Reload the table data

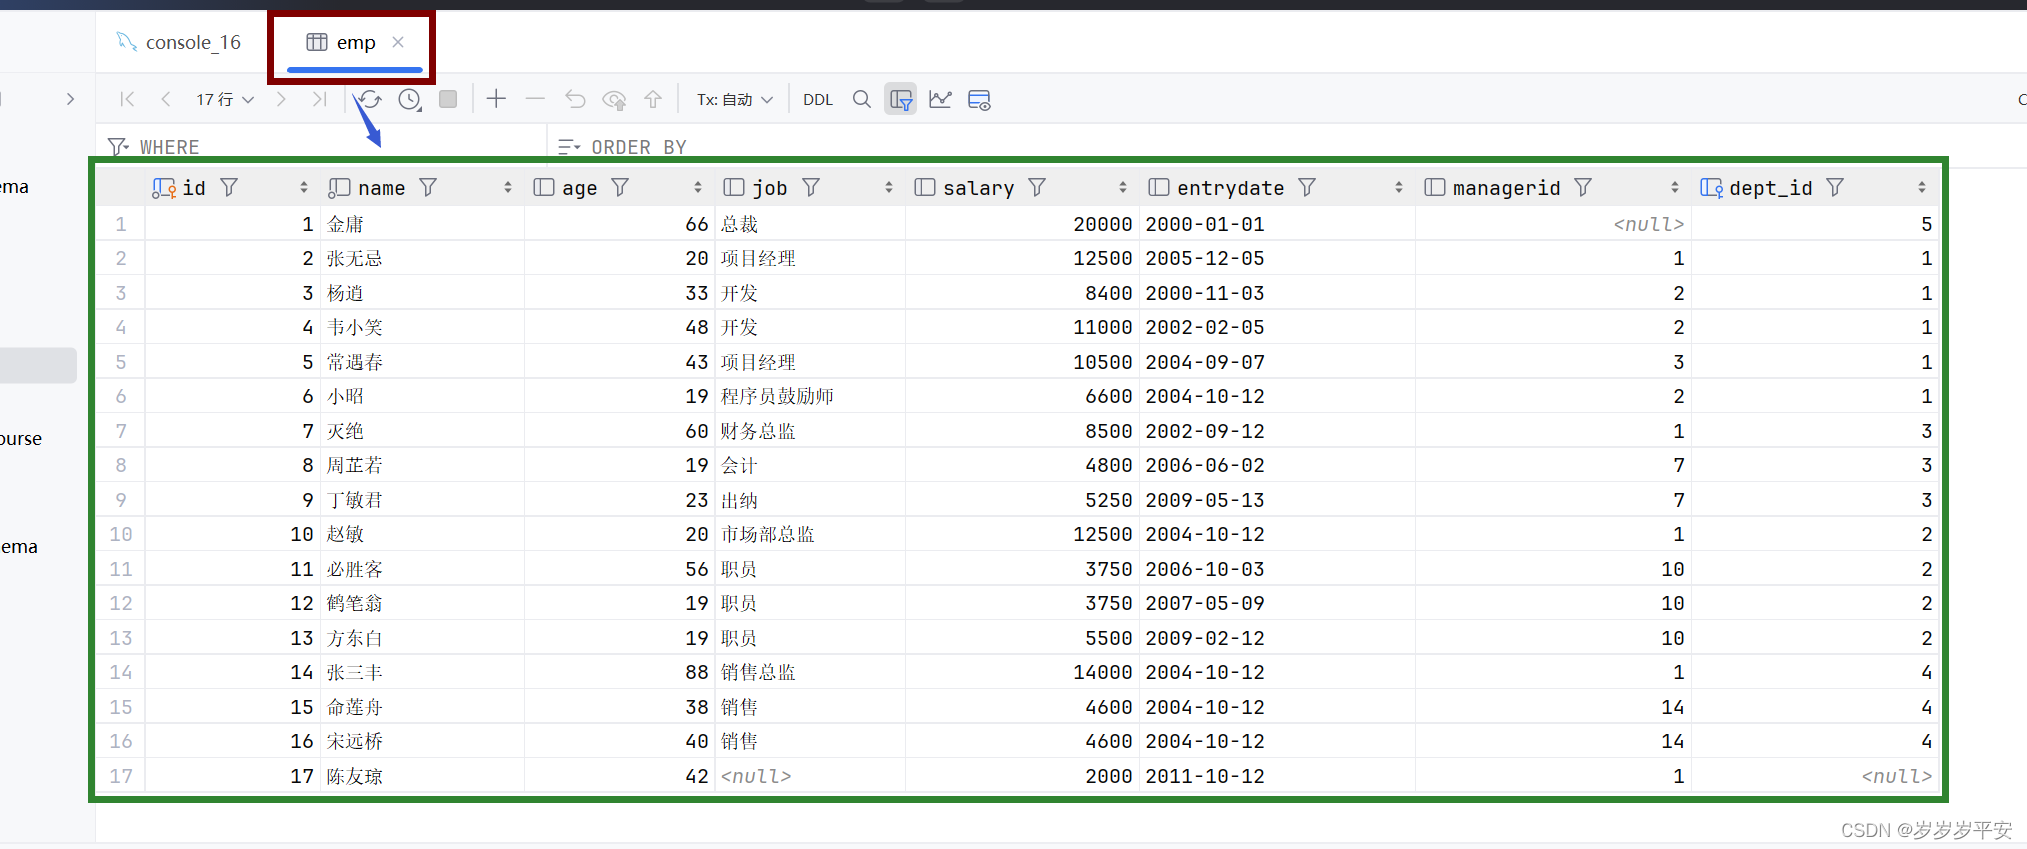(x=370, y=99)
